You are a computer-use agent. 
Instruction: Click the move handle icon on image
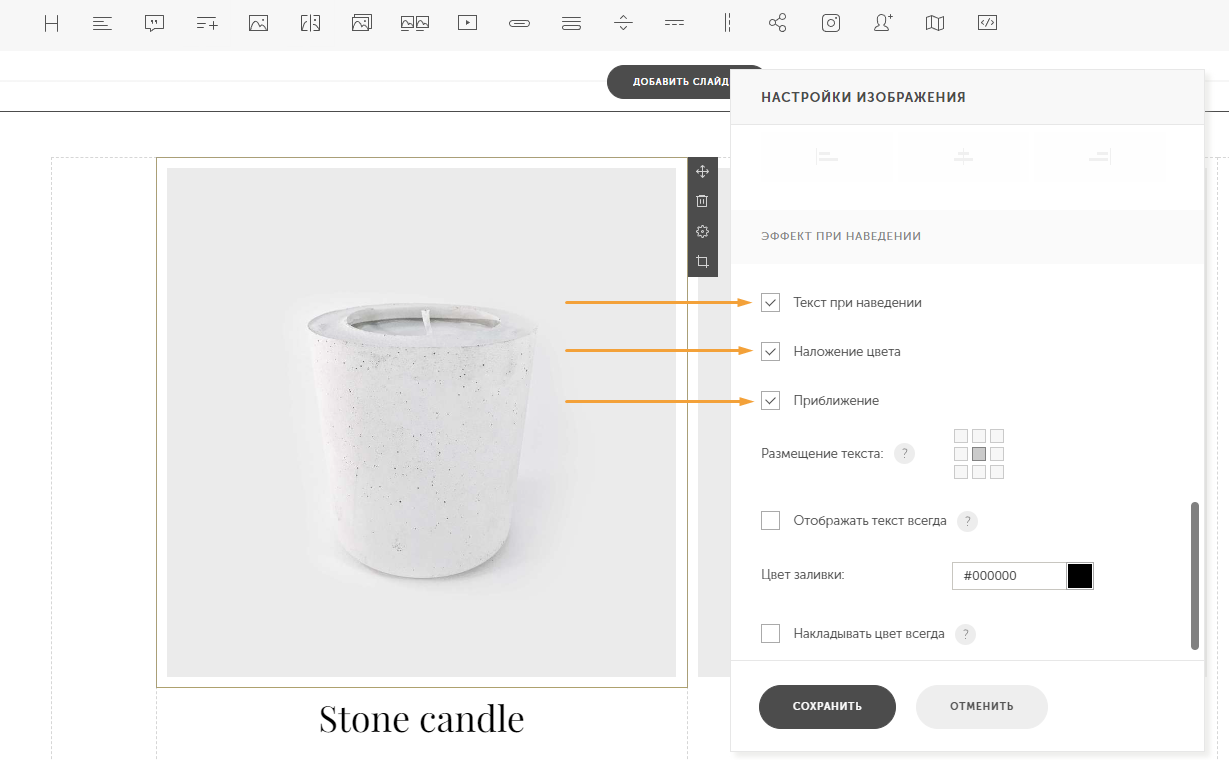click(x=702, y=171)
